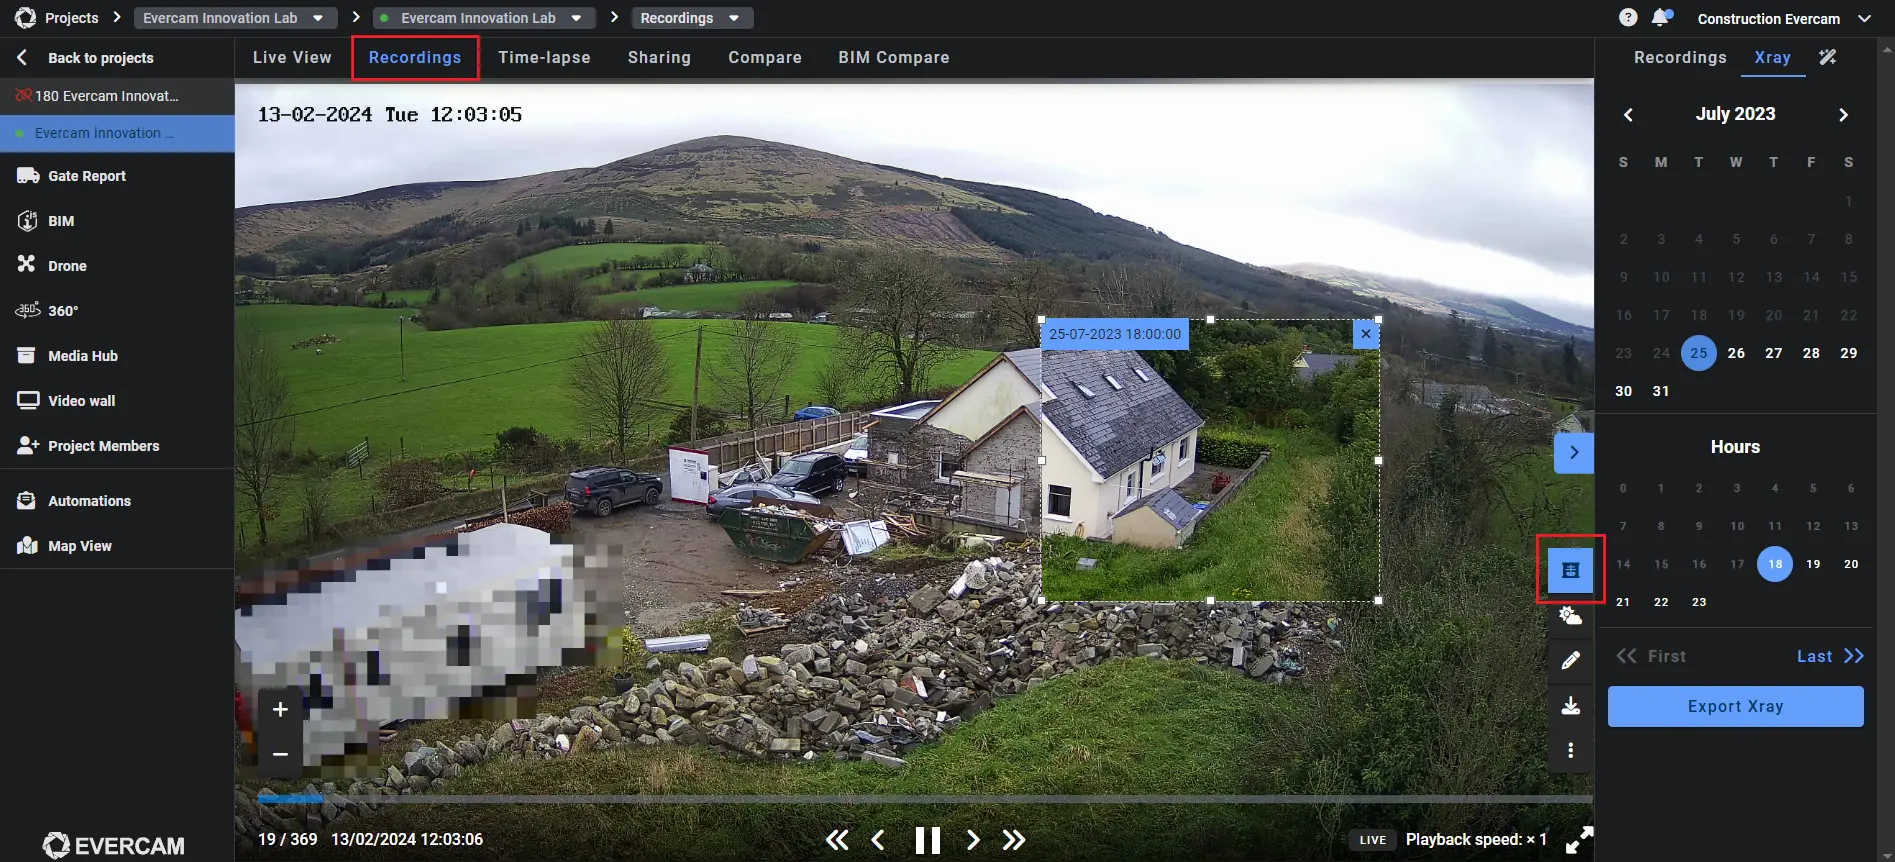The width and height of the screenshot is (1895, 862).
Task: Step to the next frame
Action: [x=973, y=840]
